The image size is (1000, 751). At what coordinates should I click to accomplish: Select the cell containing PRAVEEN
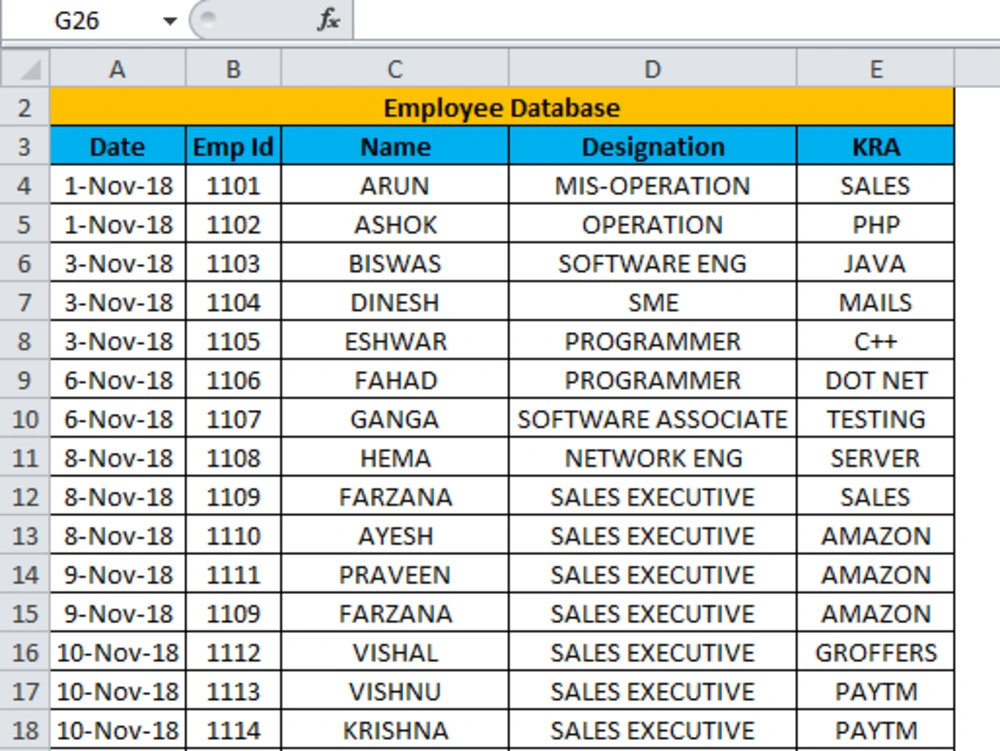[395, 574]
